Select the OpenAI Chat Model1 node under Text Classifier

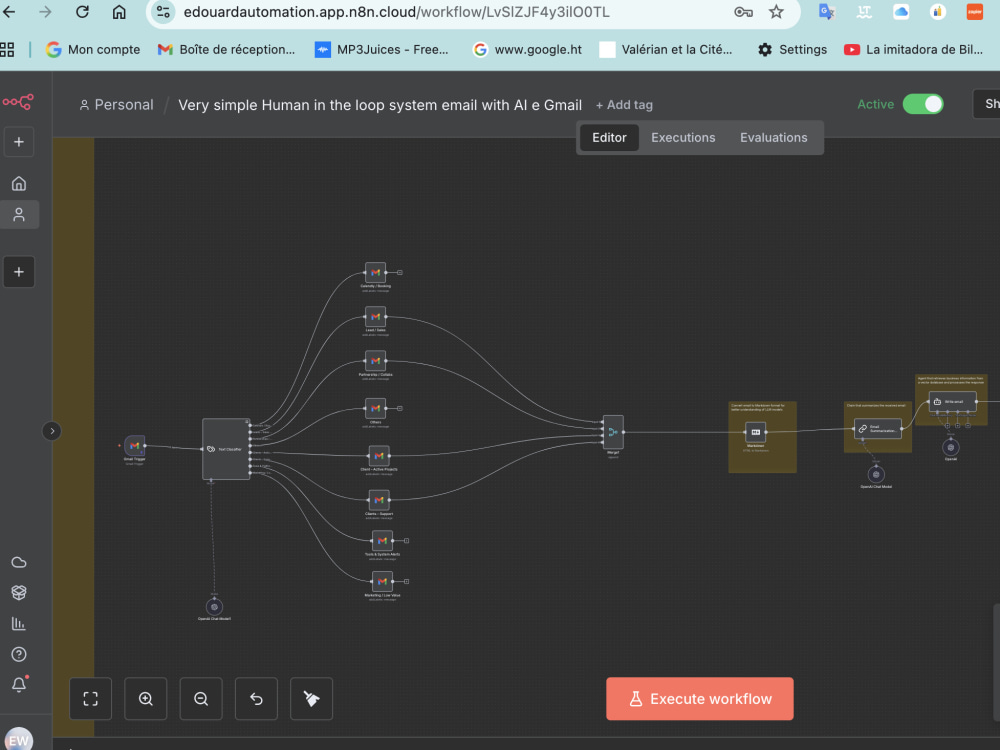coord(214,607)
